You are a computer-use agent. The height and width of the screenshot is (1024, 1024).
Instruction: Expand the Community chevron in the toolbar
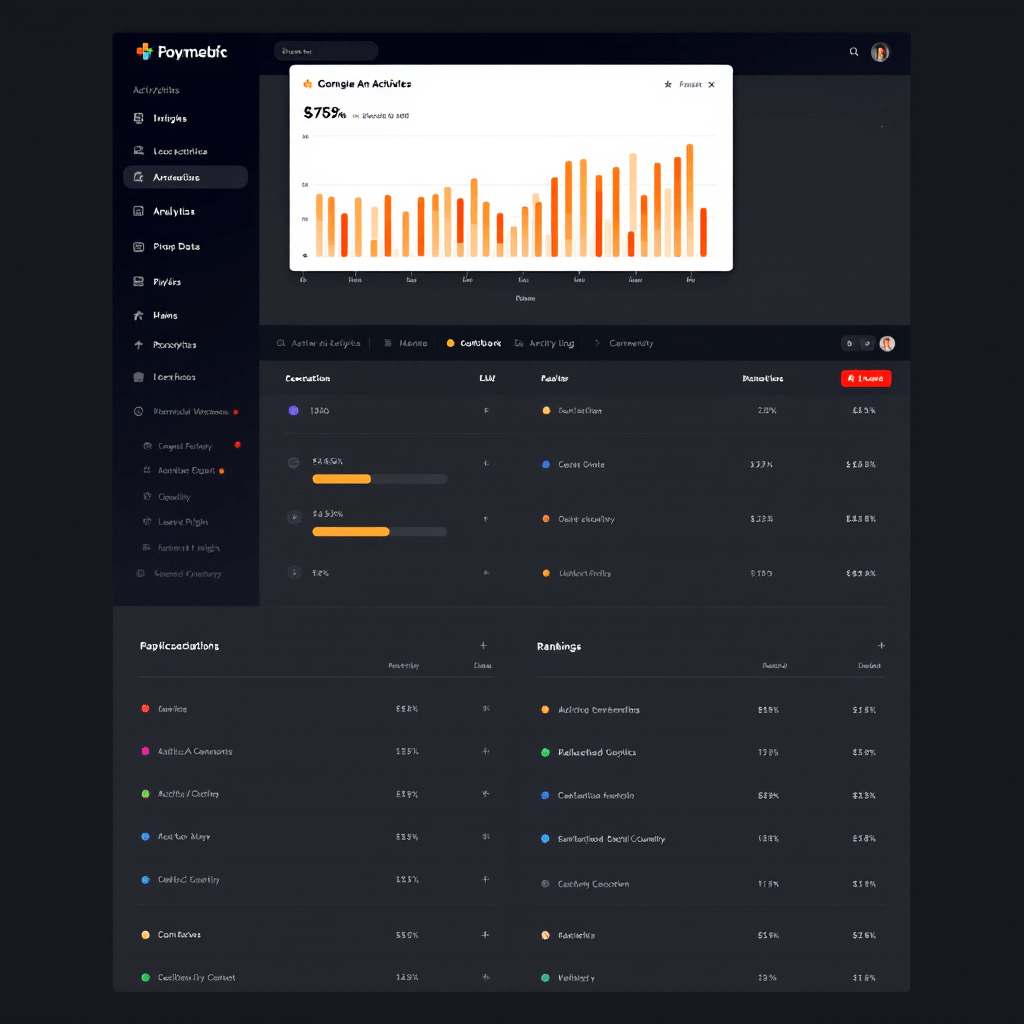(597, 343)
